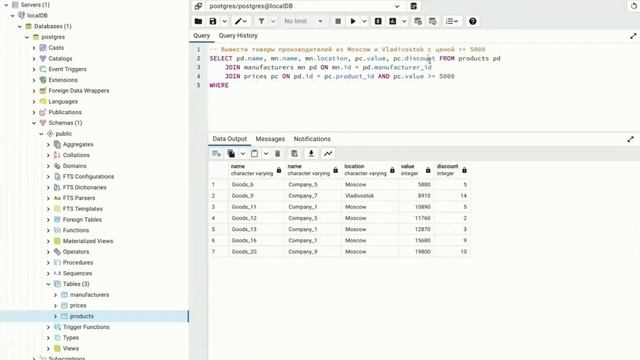Select the Materialized Views tree item

(x=88, y=241)
